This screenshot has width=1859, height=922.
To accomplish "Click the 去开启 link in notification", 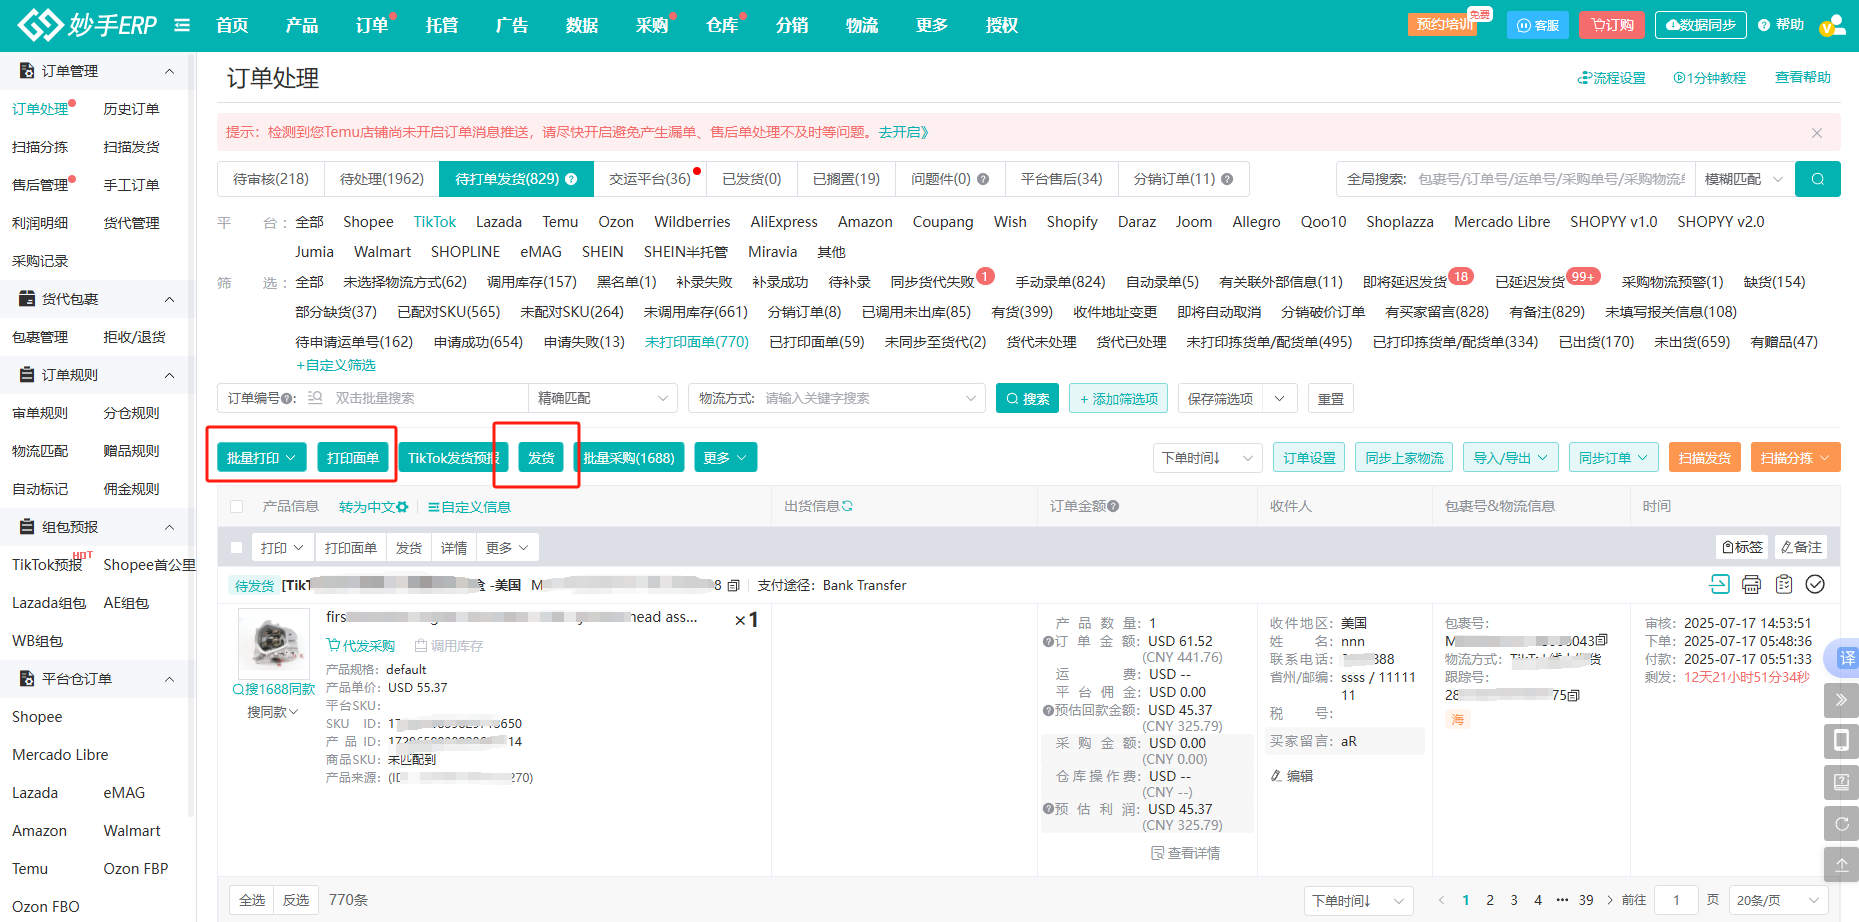I will click(904, 132).
